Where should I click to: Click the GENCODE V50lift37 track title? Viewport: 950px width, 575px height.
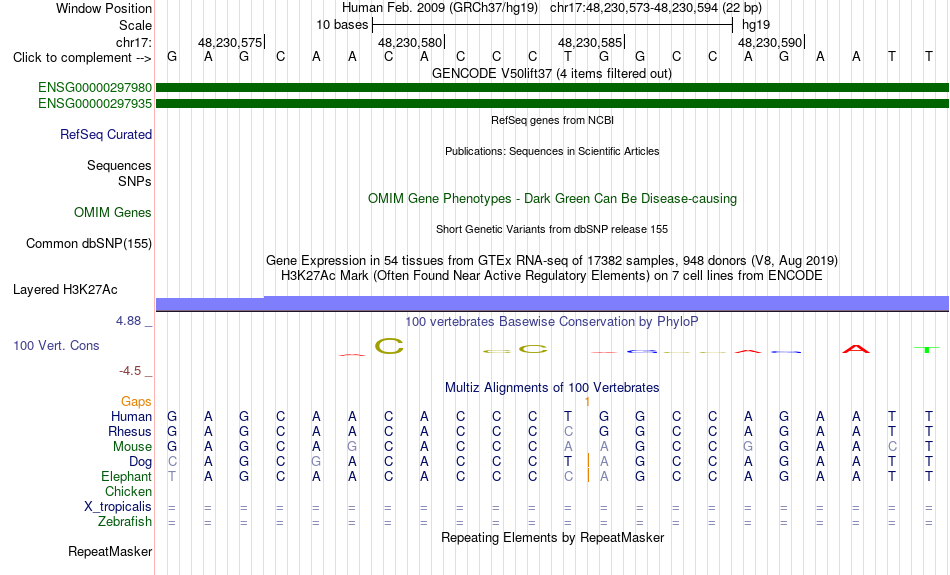coord(552,73)
